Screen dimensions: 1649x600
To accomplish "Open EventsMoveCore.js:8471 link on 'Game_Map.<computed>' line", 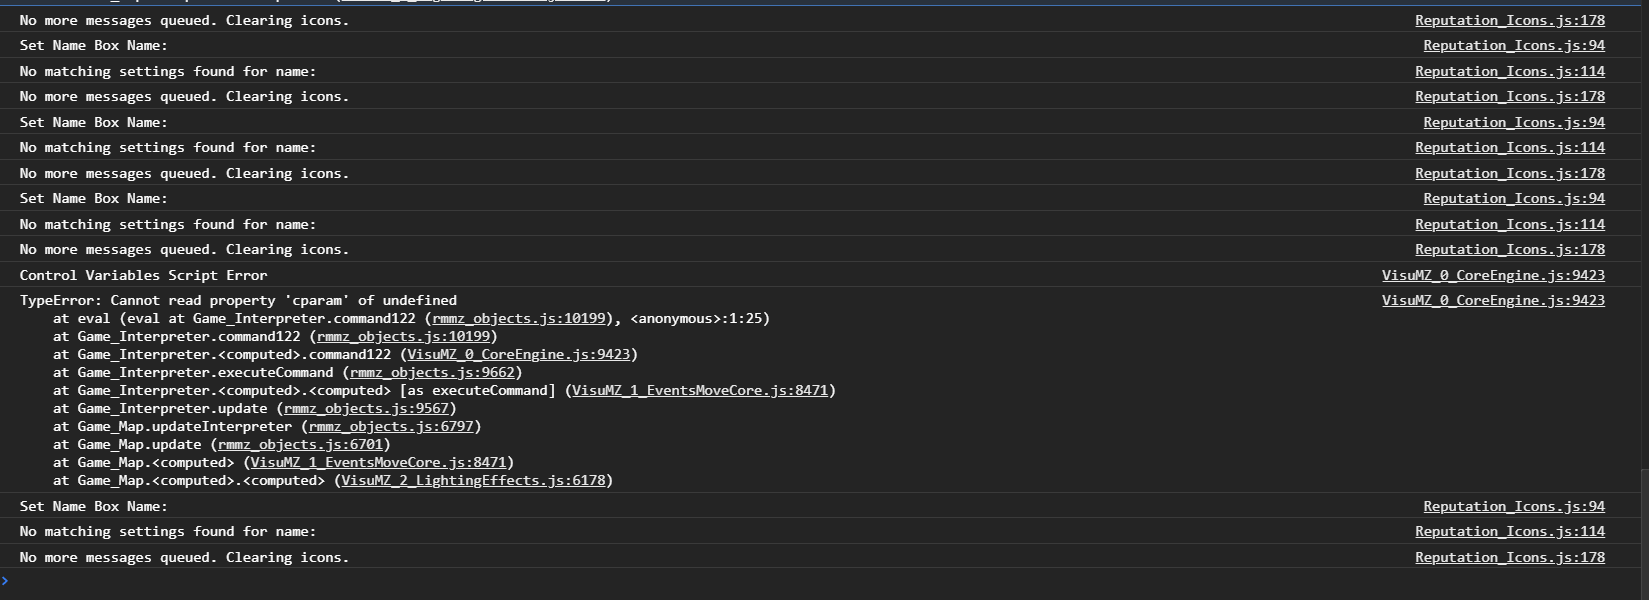I will (x=378, y=462).
